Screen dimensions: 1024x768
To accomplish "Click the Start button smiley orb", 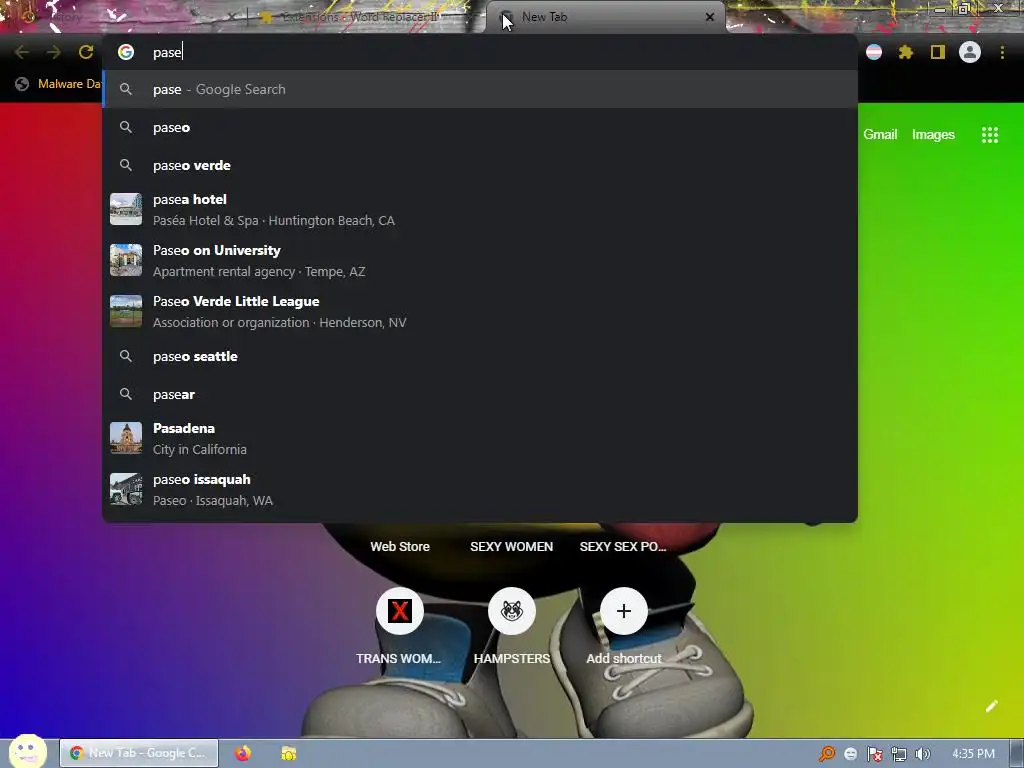I will click(x=27, y=751).
